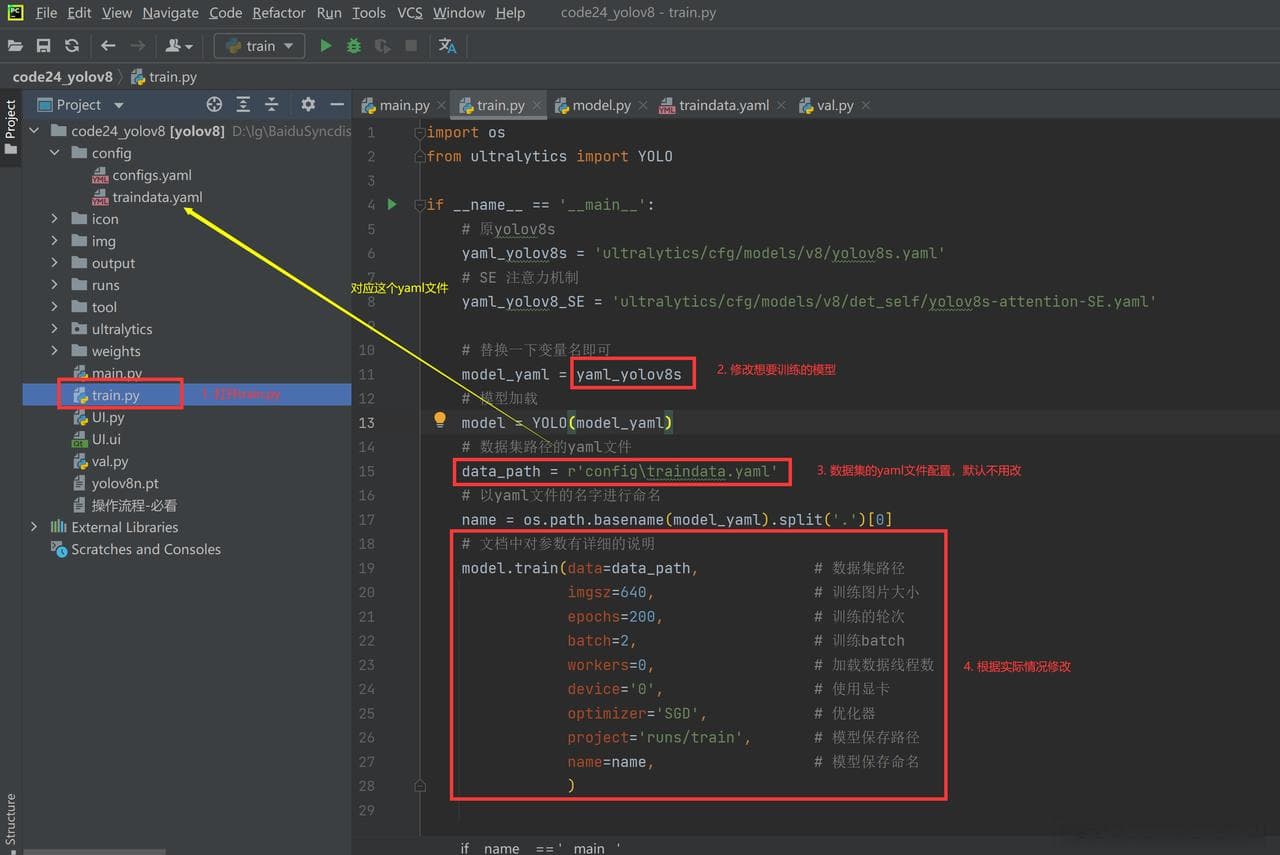Viewport: 1280px width, 855px height.
Task: Open the VCS menu
Action: click(410, 13)
